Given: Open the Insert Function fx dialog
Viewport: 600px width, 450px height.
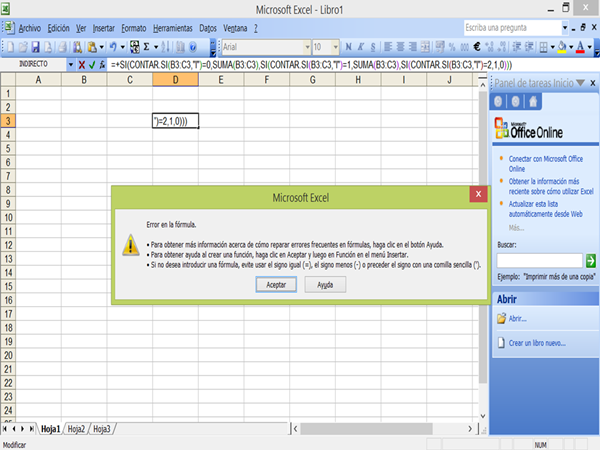Looking at the screenshot, I should tap(102, 65).
